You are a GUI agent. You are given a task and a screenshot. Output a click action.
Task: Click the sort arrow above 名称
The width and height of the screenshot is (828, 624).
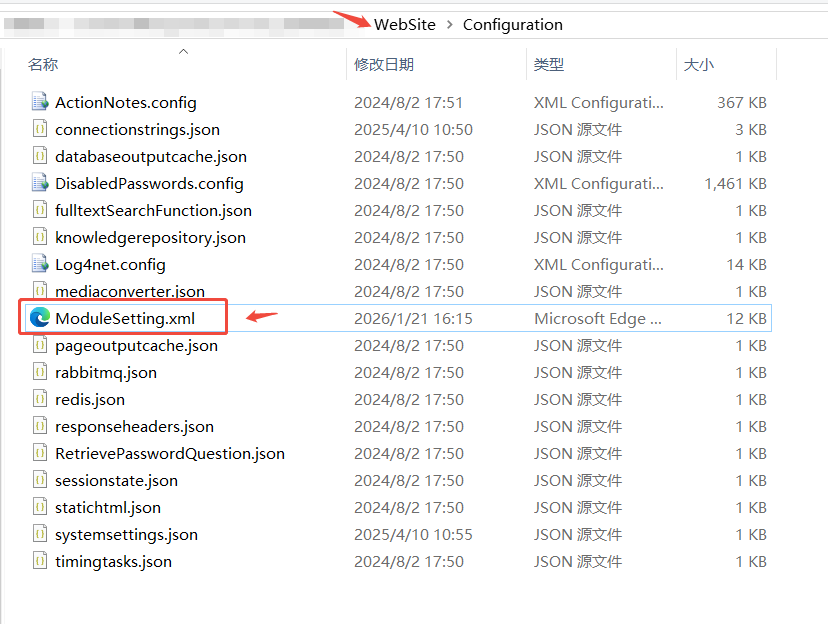click(x=183, y=51)
